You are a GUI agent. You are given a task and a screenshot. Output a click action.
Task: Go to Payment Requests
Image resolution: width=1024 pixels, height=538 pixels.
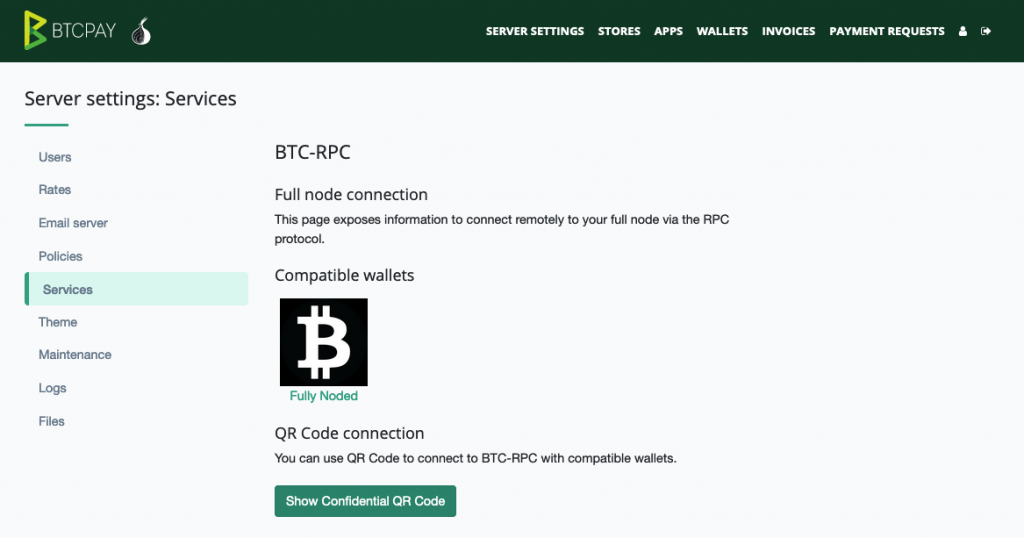pos(887,31)
